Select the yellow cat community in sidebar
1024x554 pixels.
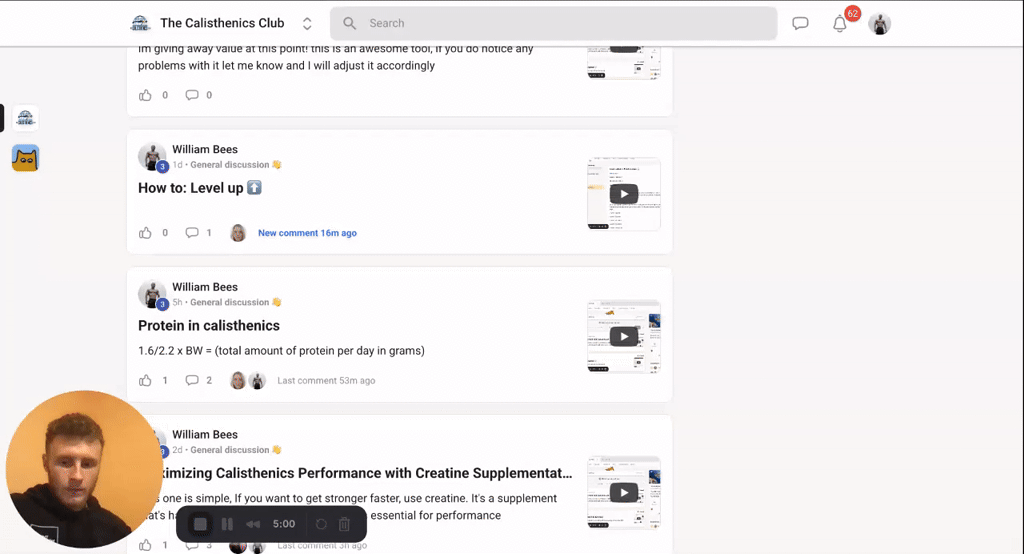(x=25, y=158)
